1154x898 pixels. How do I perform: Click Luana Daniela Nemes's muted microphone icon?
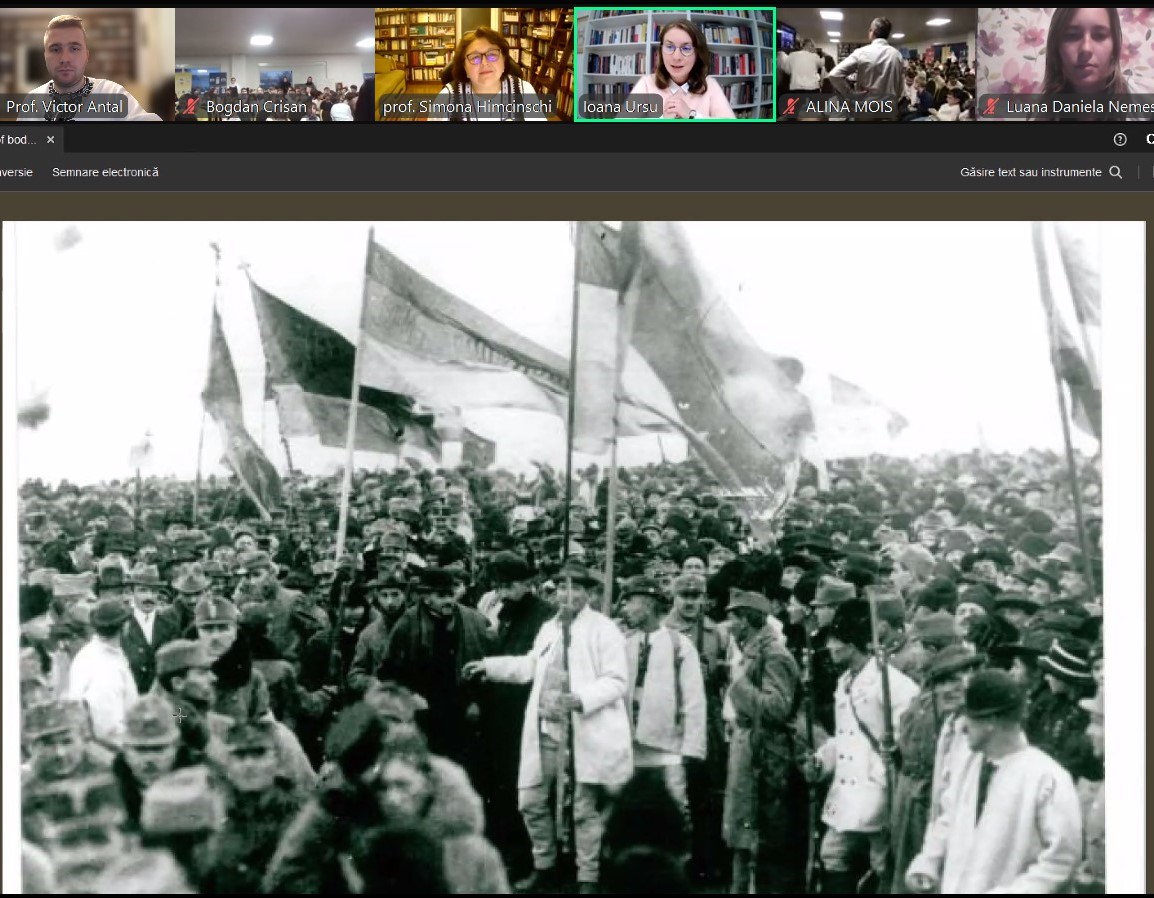tap(991, 107)
